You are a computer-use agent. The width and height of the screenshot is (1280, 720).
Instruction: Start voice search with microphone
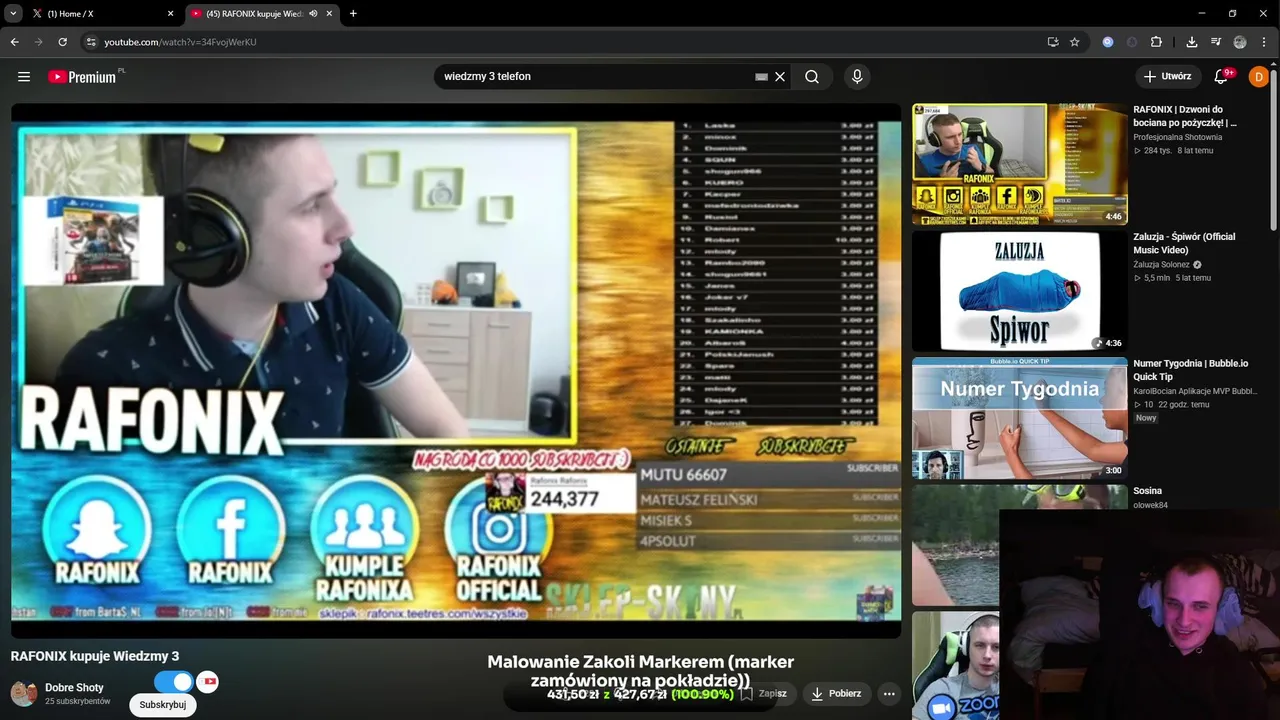pos(857,77)
